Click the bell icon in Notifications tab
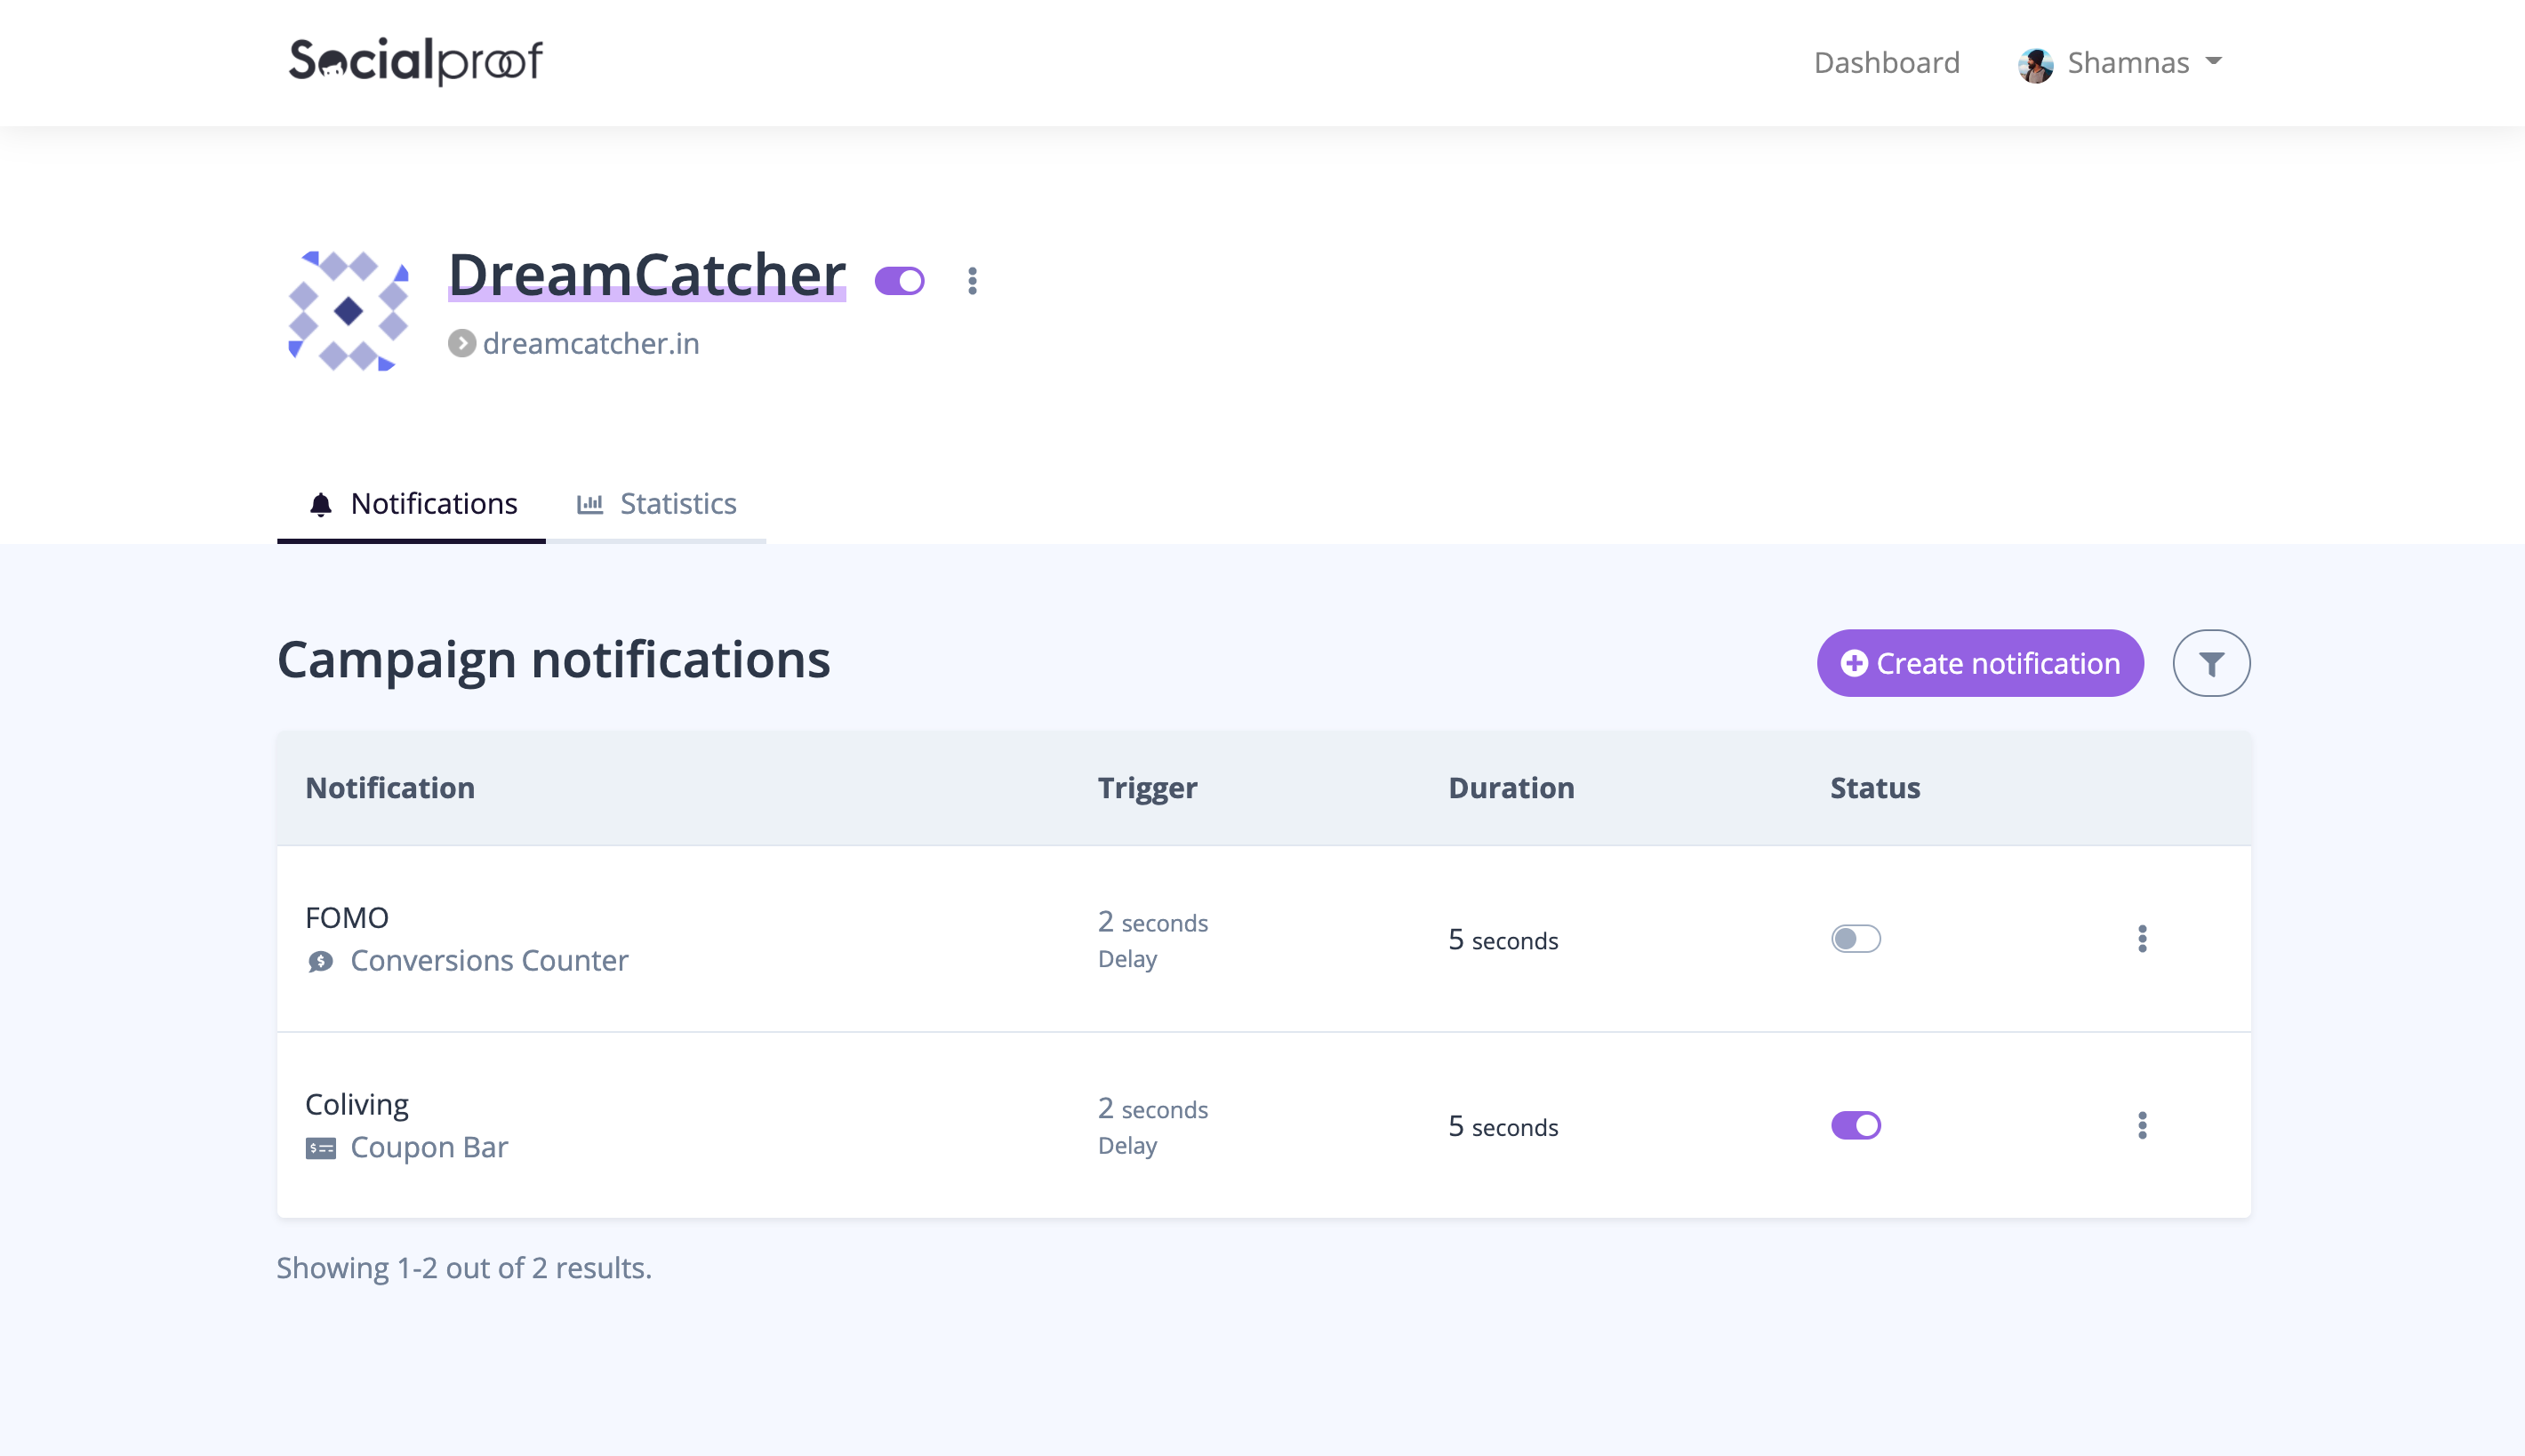 click(320, 504)
